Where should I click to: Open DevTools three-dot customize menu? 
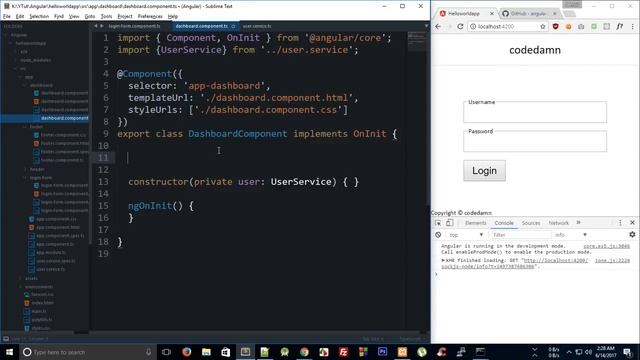tap(620, 223)
